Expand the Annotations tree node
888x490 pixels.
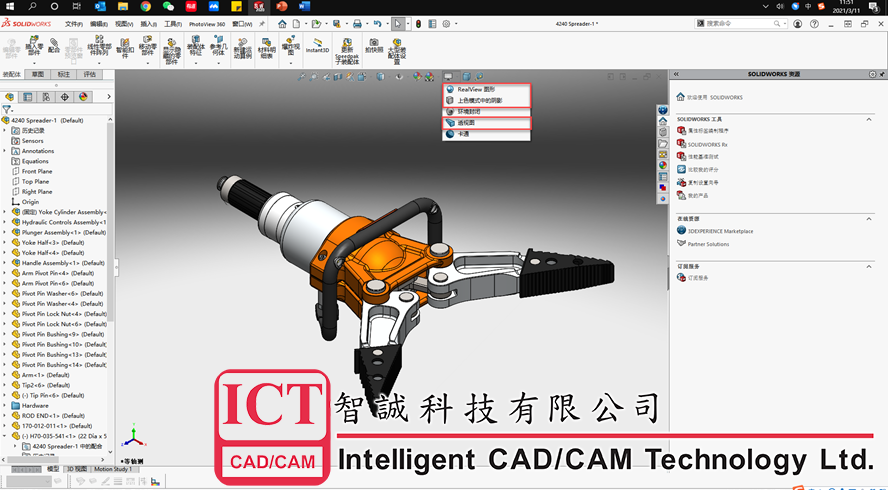5,151
